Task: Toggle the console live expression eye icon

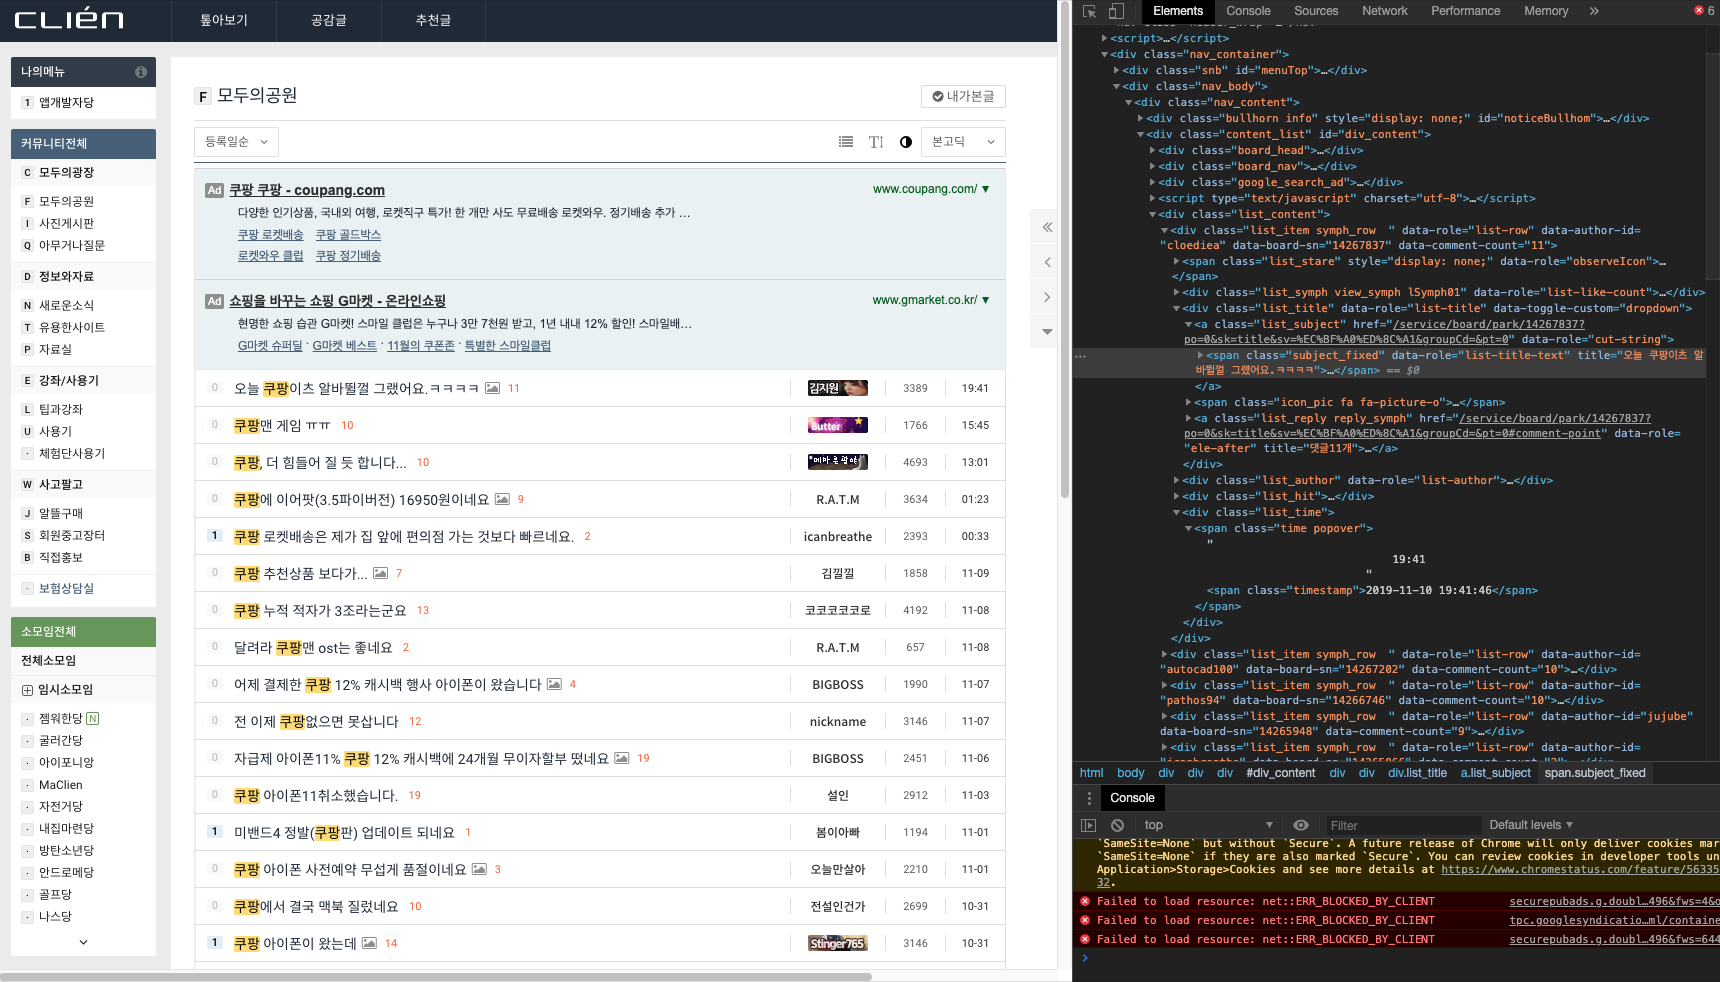Action: click(1301, 825)
